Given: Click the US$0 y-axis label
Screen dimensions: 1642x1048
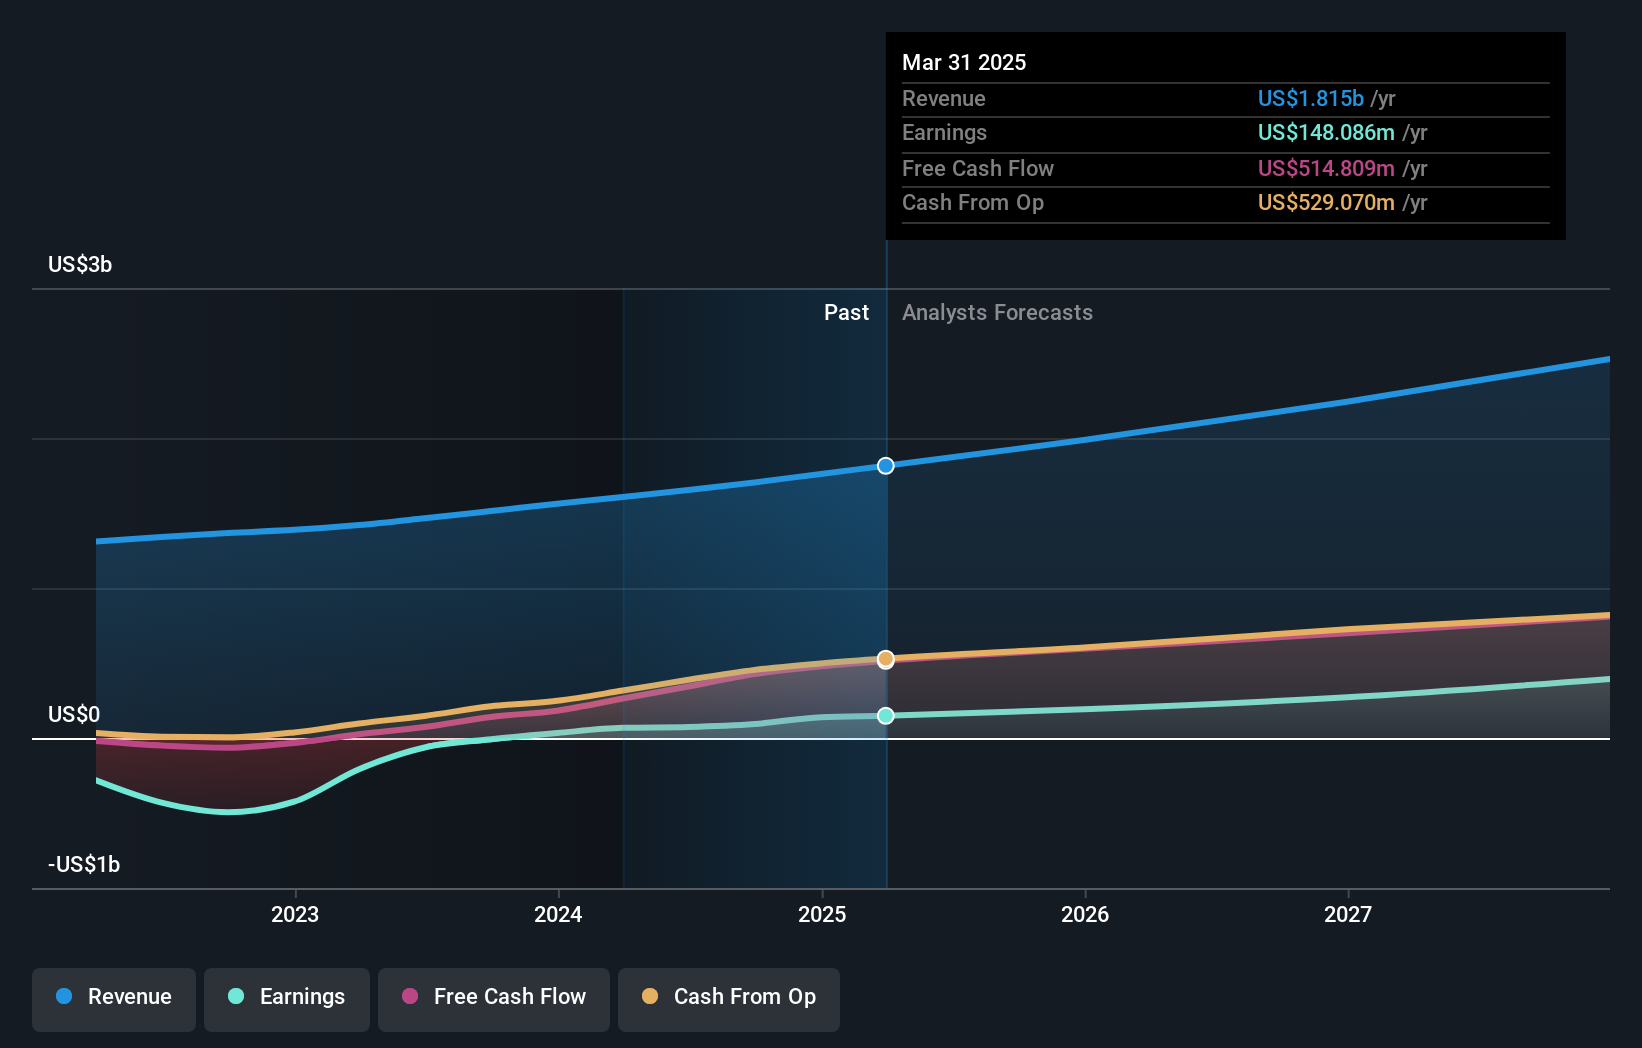Looking at the screenshot, I should click(x=74, y=714).
